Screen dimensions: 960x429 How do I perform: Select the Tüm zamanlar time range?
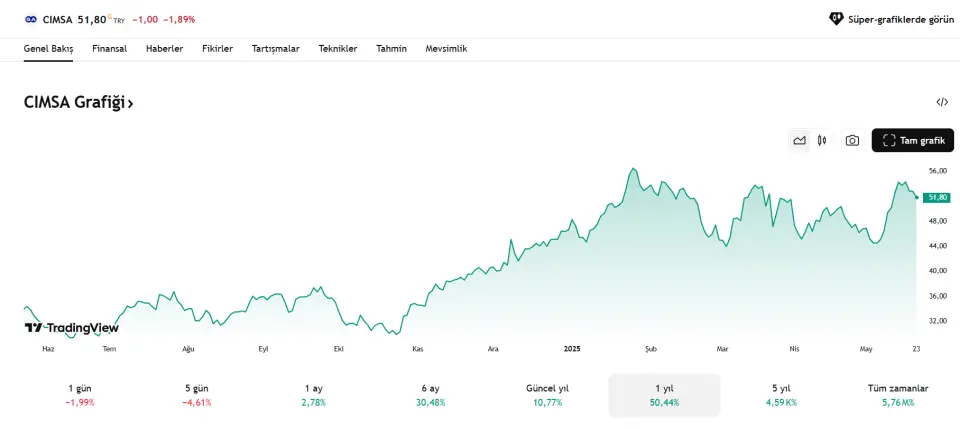tap(898, 395)
